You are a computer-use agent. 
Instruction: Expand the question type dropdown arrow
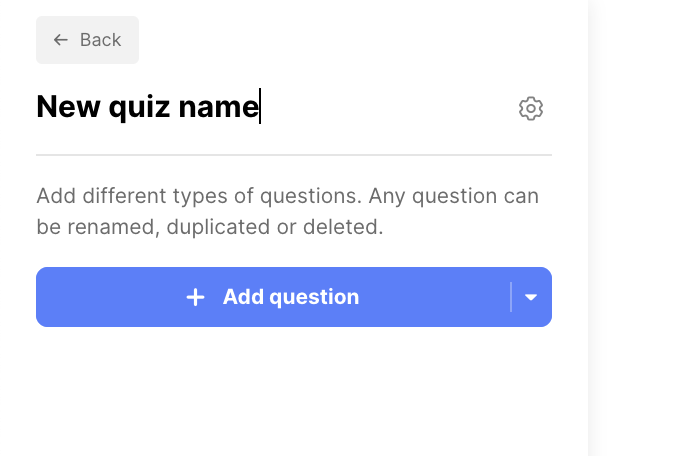[531, 297]
